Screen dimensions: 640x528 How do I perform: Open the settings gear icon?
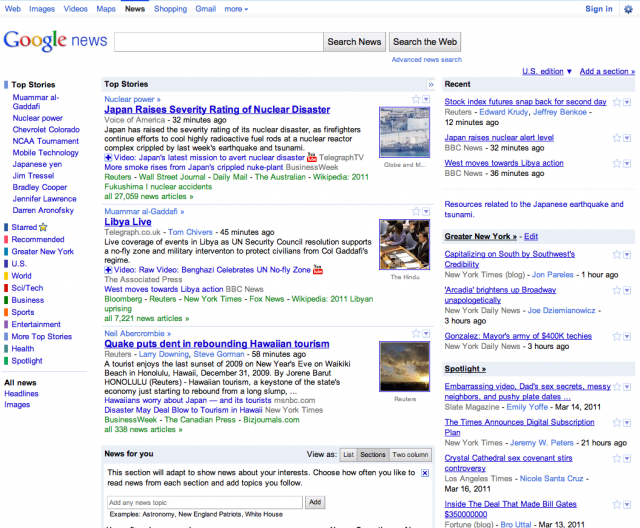point(628,9)
